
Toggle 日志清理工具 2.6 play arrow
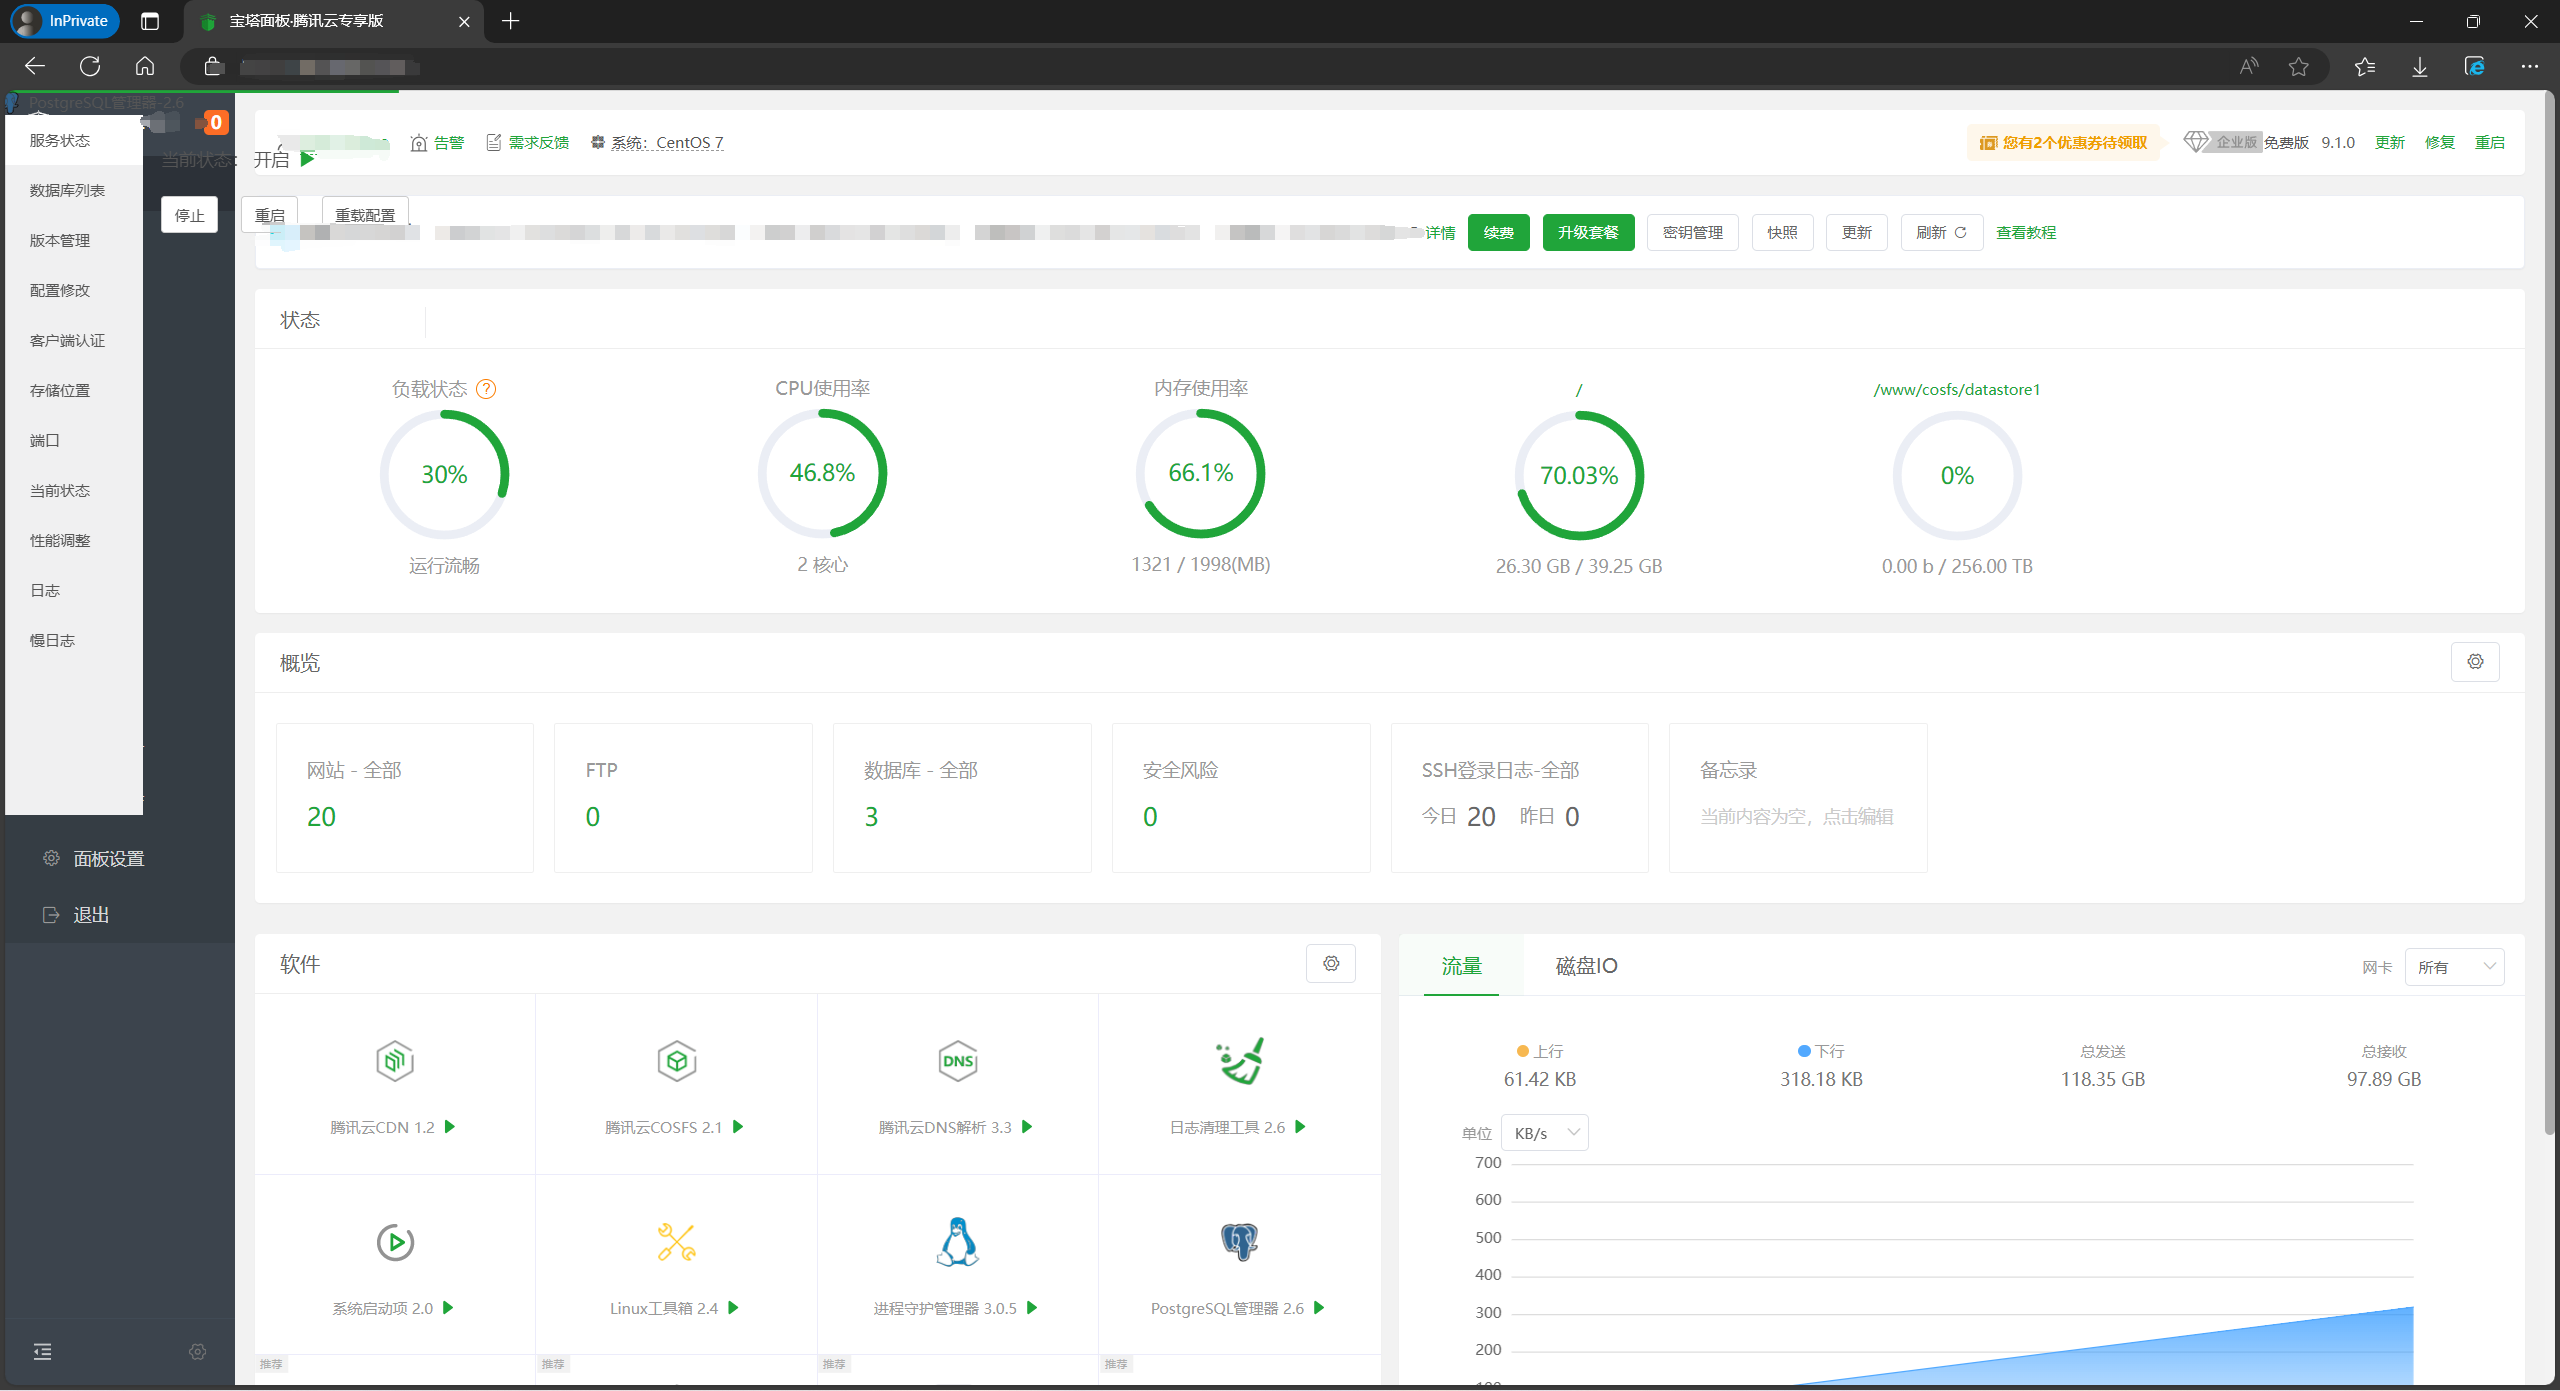[1301, 1127]
